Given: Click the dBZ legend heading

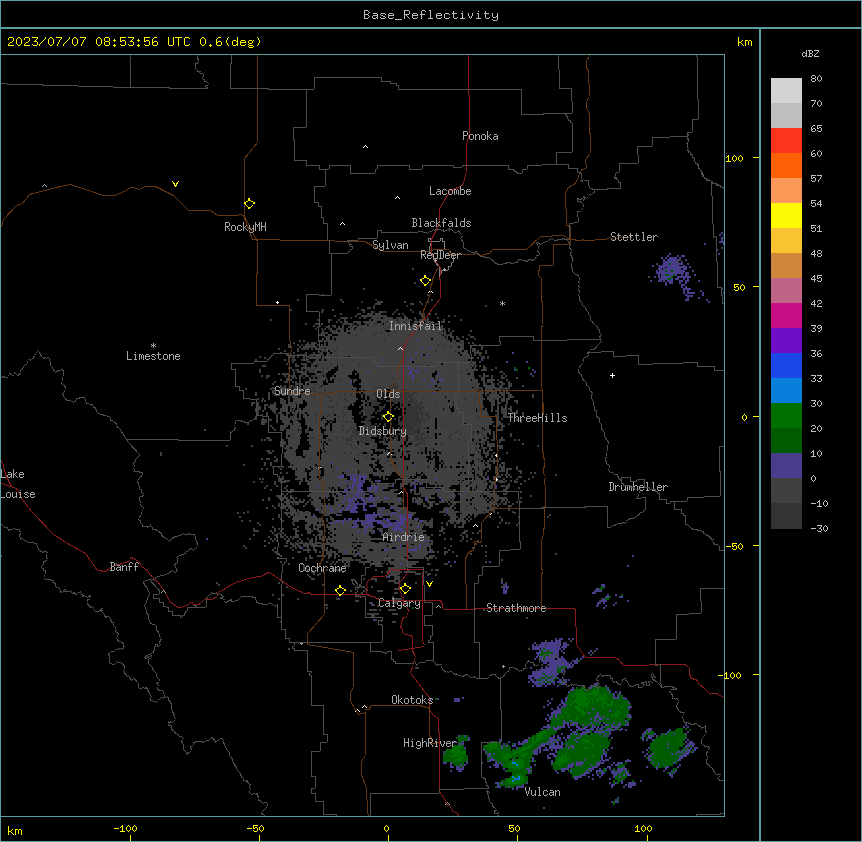Looking at the screenshot, I should point(810,53).
